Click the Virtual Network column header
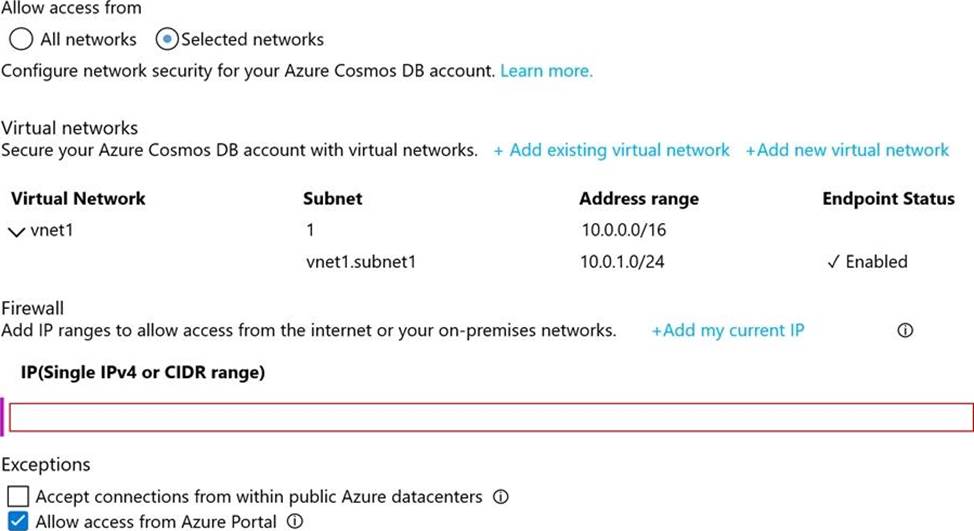This screenshot has height=531, width=974. tap(78, 198)
